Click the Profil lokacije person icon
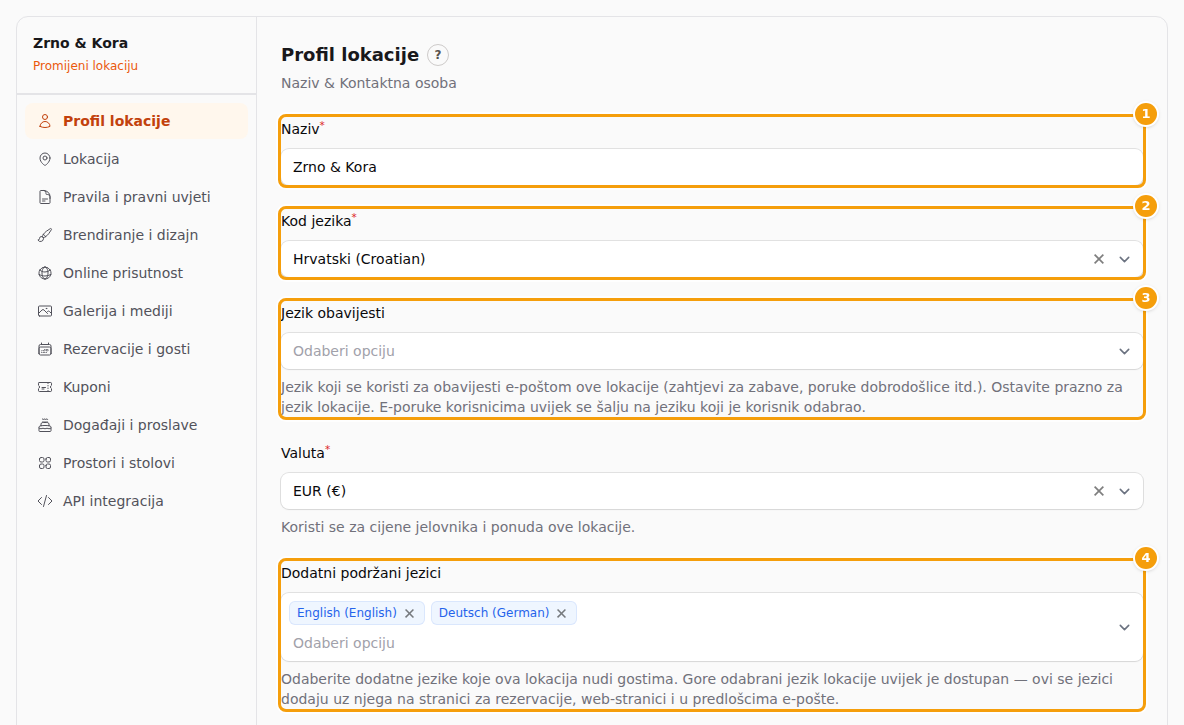Image resolution: width=1184 pixels, height=725 pixels. tap(45, 121)
